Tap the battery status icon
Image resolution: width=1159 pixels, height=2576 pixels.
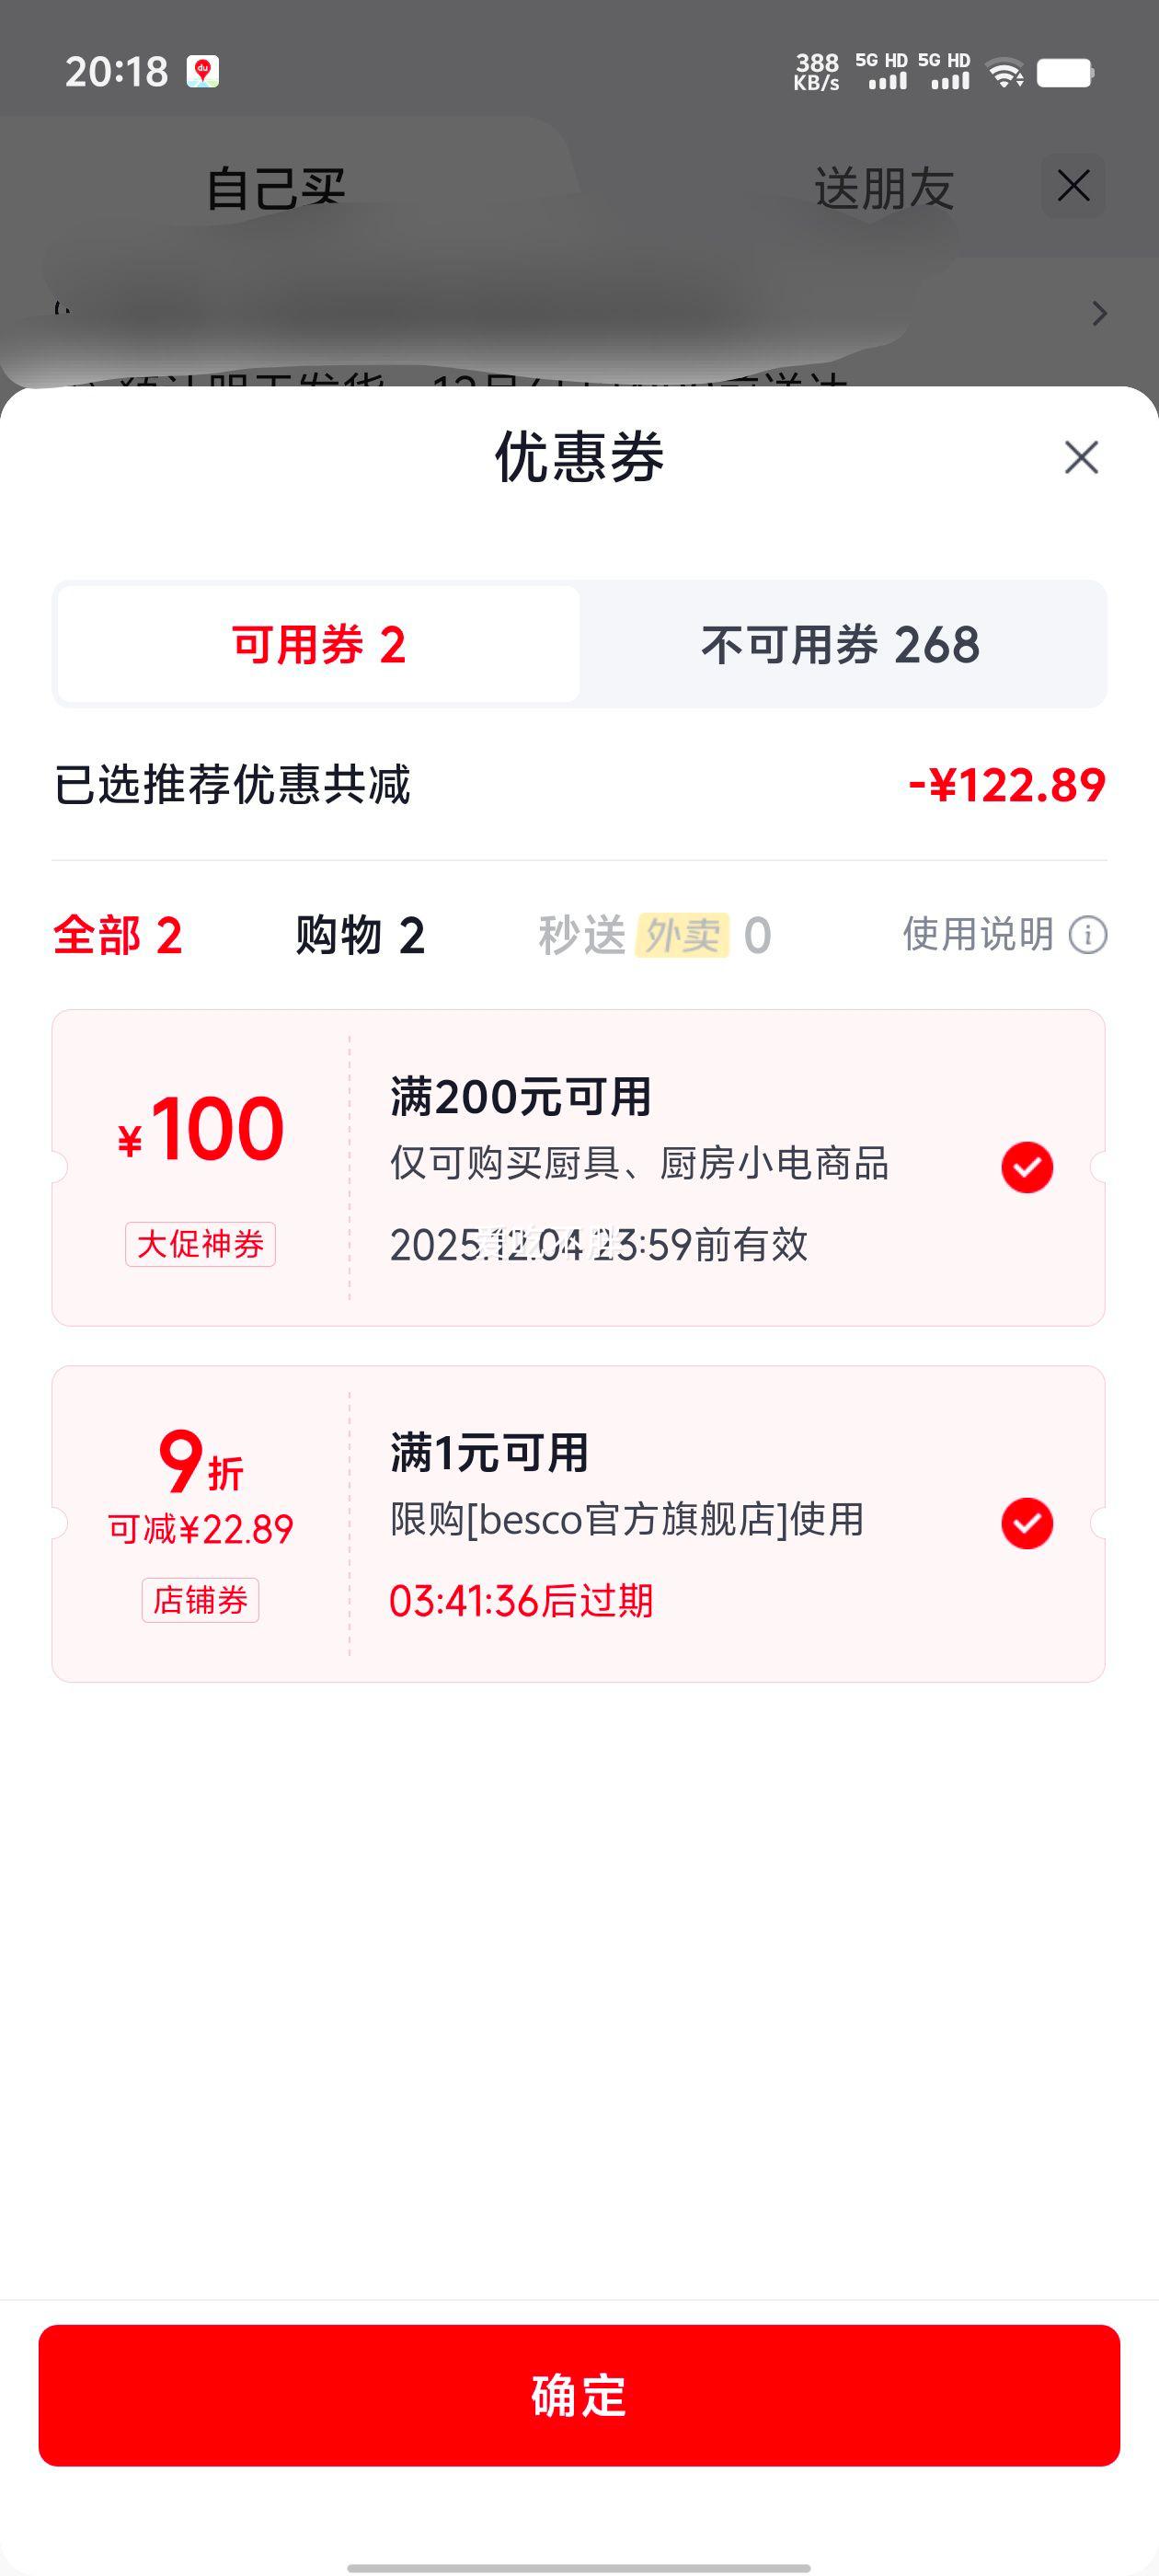(1065, 73)
